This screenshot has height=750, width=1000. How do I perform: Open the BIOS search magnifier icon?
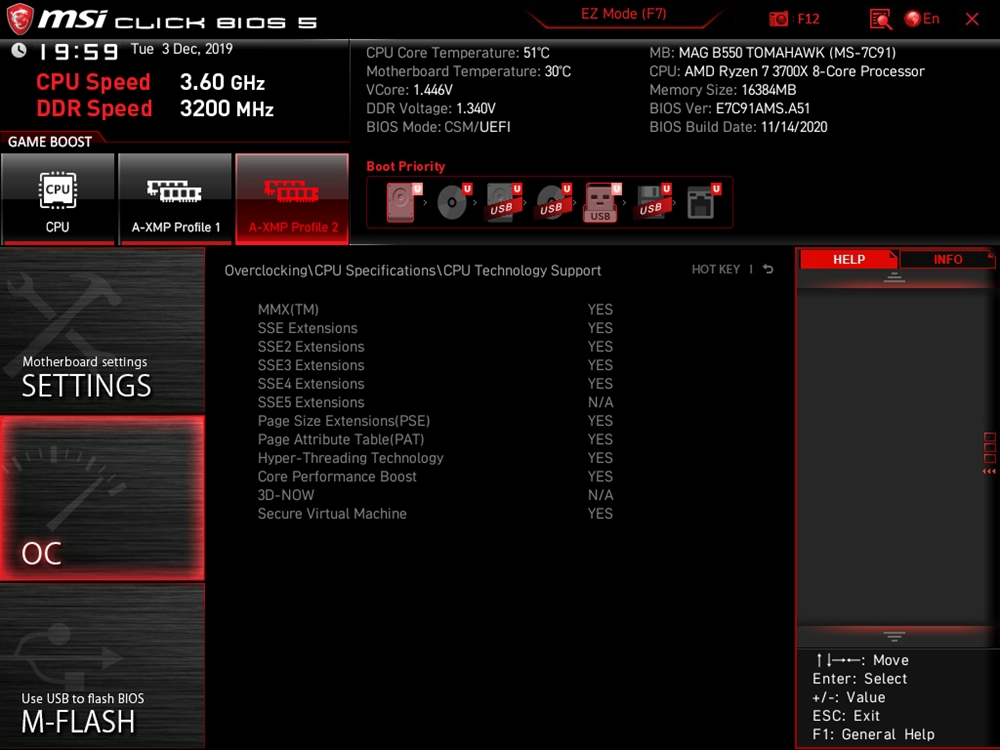880,19
